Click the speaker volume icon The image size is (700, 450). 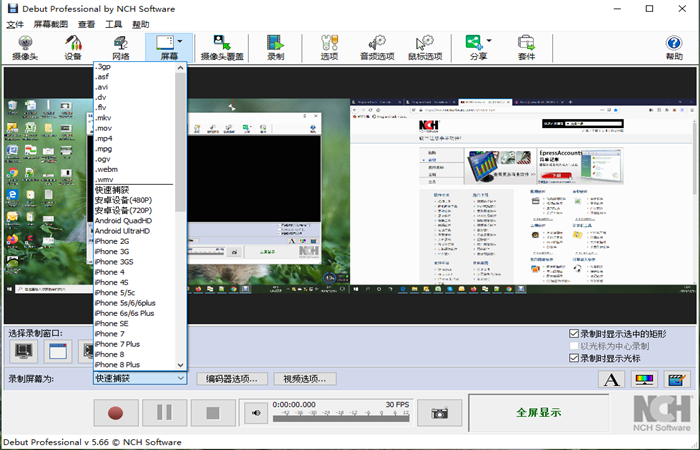click(256, 413)
